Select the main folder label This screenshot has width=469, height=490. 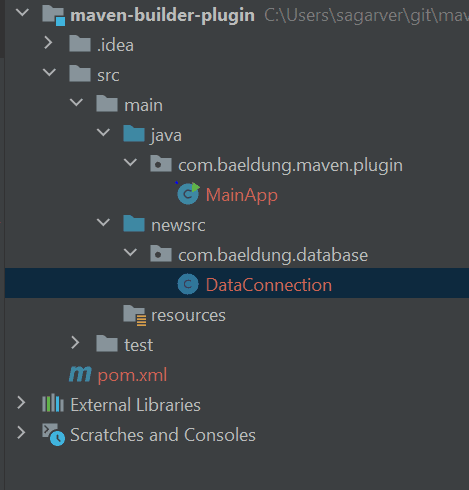point(144,105)
